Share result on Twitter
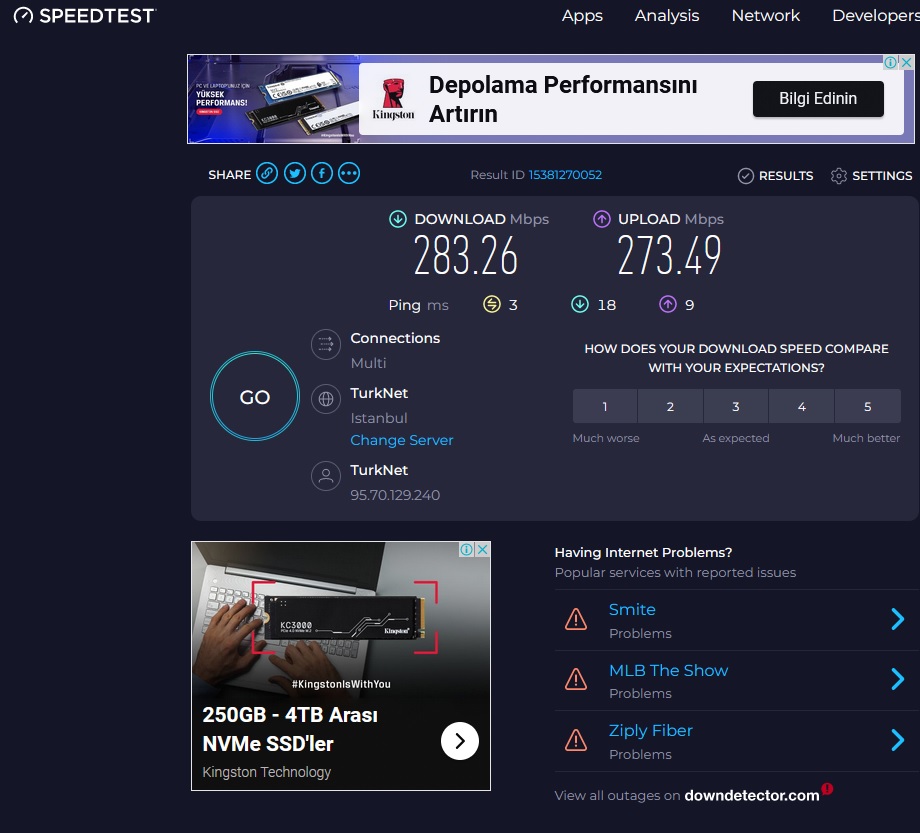Viewport: 920px width, 833px height. coord(295,174)
